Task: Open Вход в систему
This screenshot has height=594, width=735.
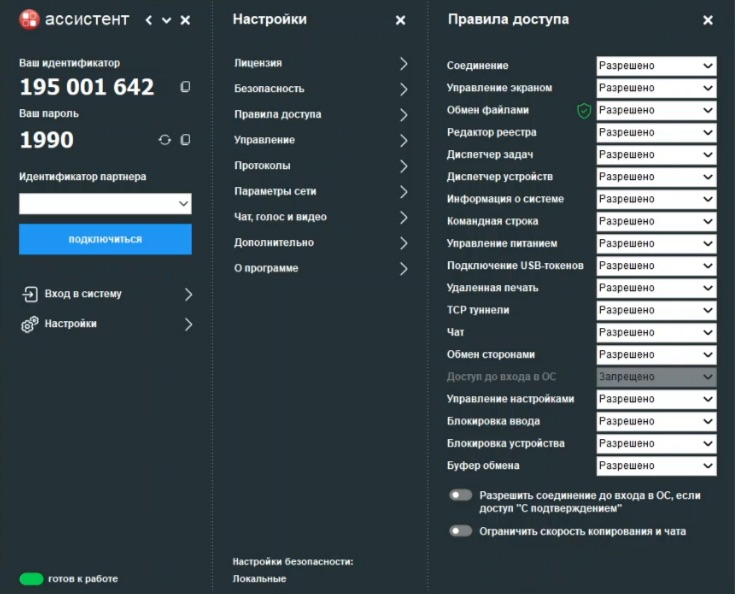Action: coord(107,294)
